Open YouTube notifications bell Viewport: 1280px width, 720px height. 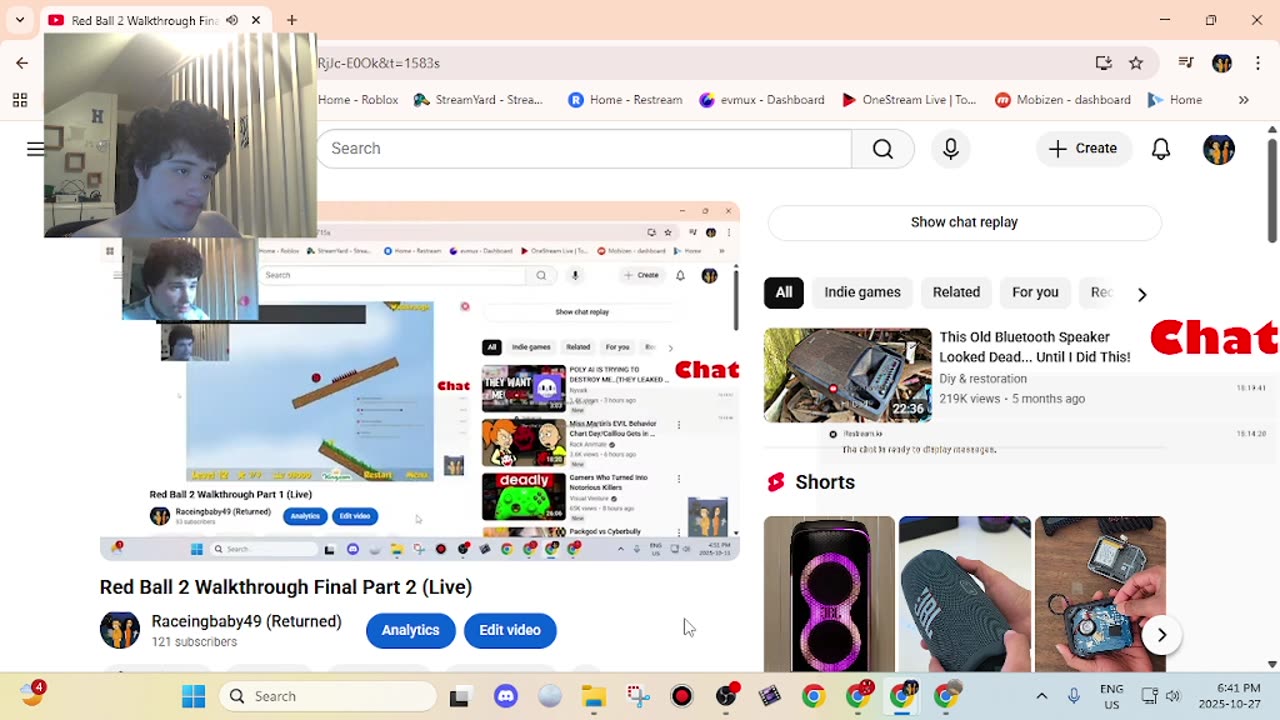tap(1161, 148)
